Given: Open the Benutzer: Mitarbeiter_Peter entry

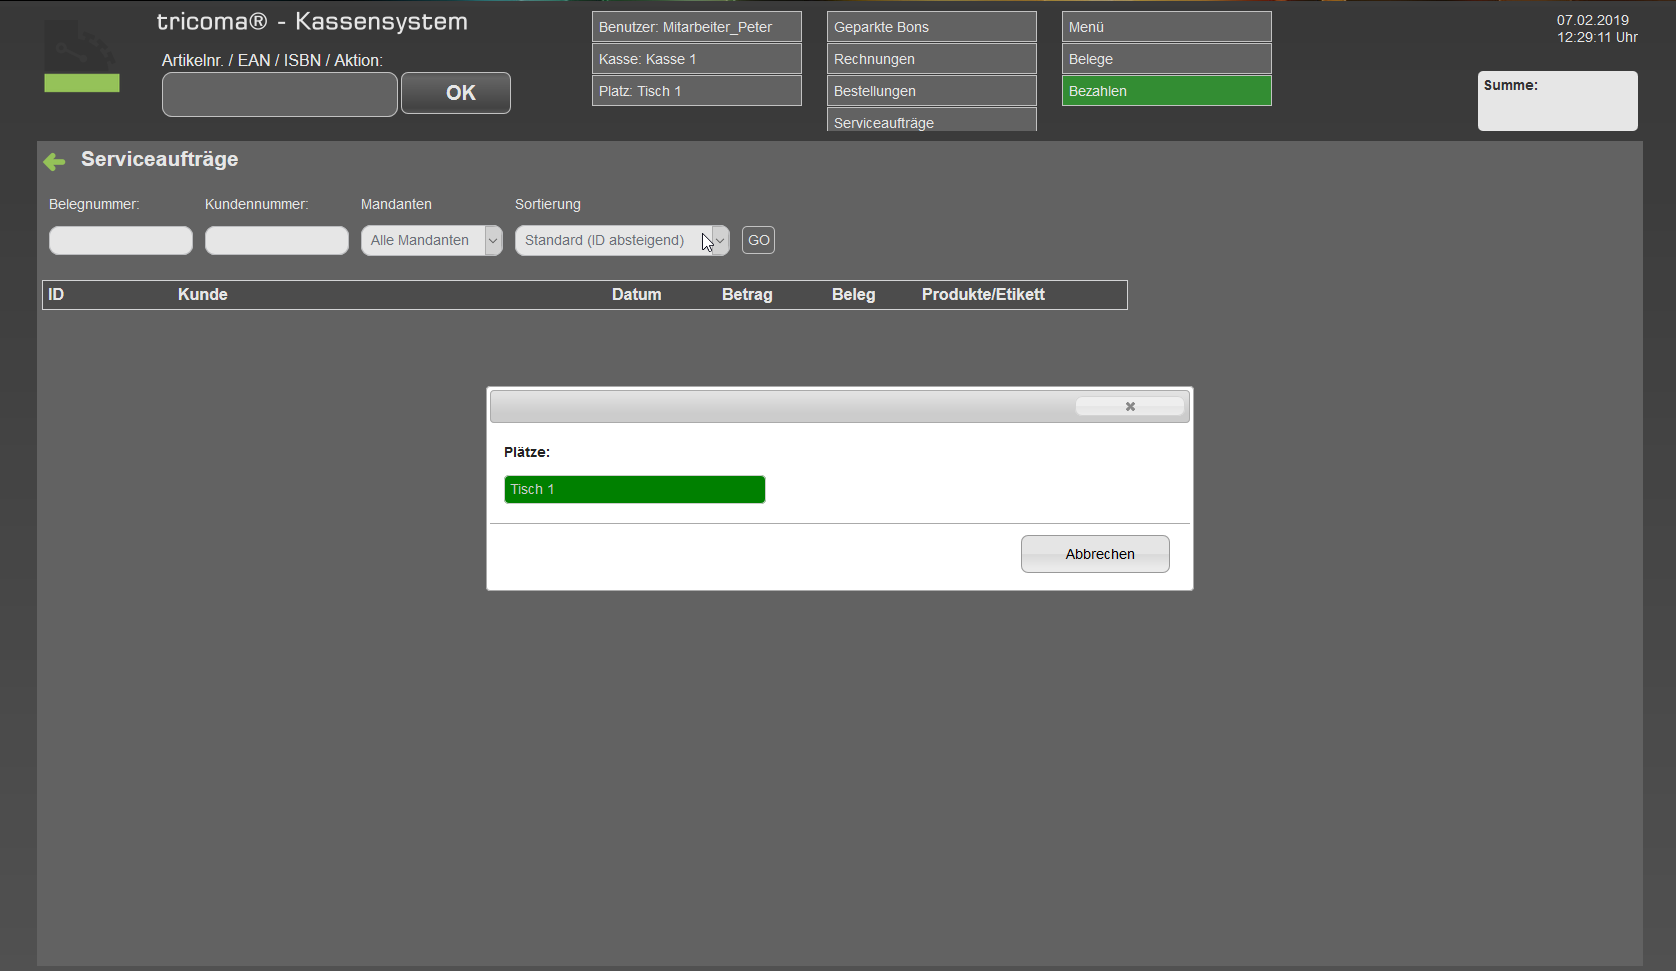Looking at the screenshot, I should pos(697,27).
